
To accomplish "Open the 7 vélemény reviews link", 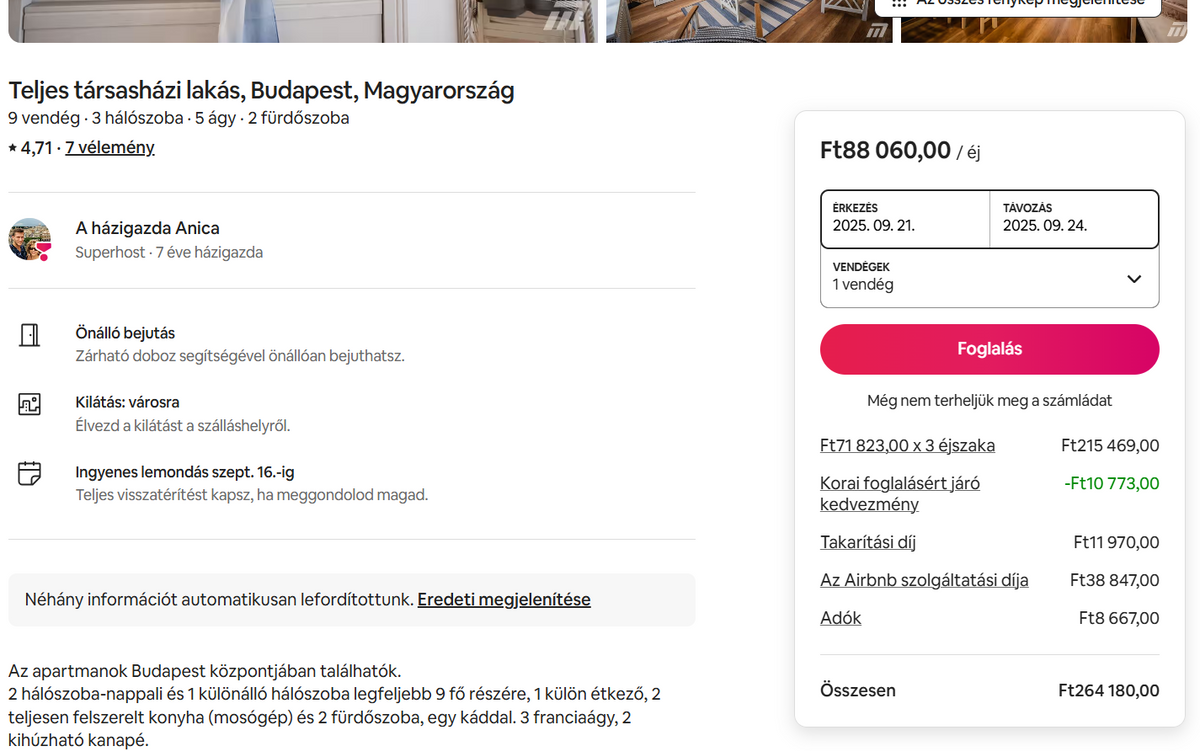I will 110,148.
